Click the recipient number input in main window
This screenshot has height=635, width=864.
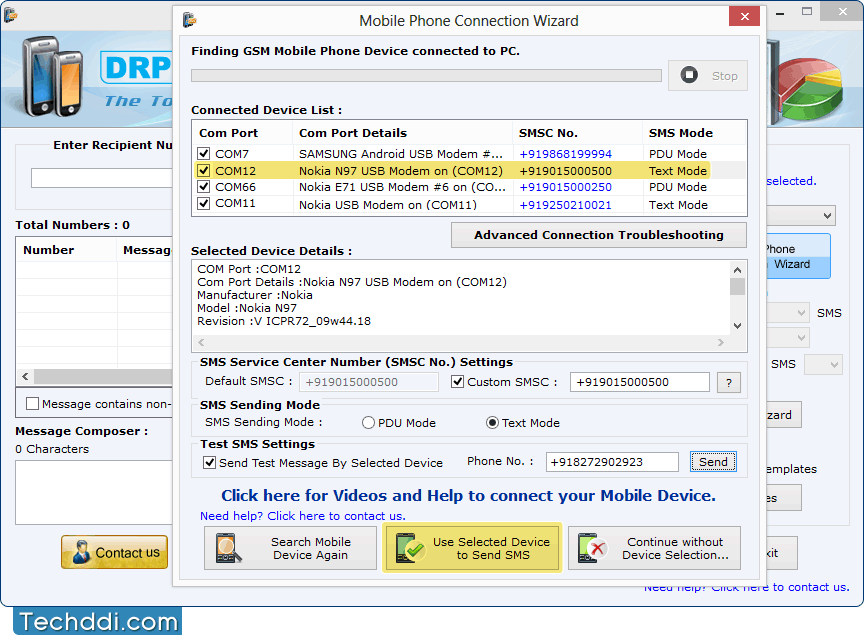[102, 178]
